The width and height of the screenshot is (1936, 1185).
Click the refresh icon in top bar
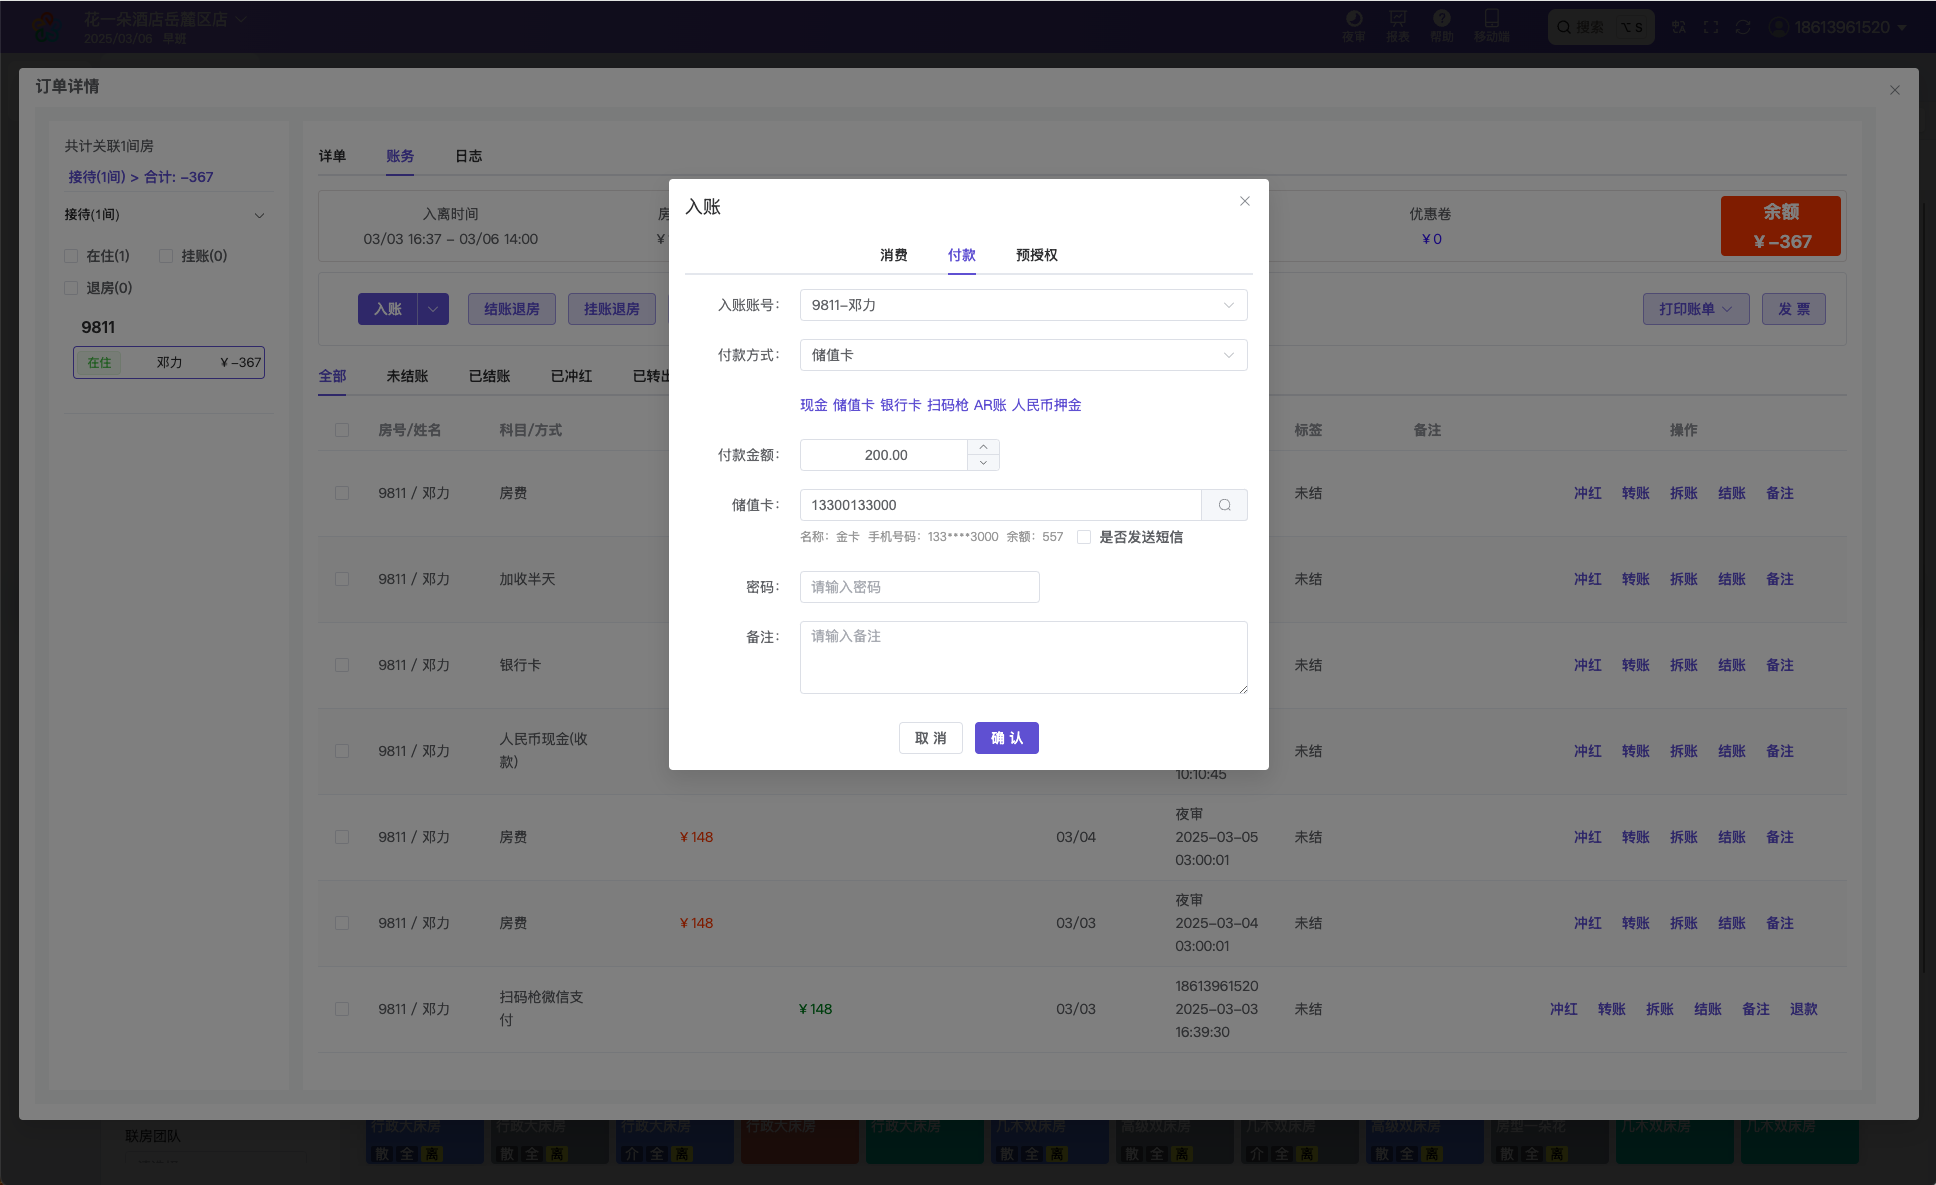click(x=1743, y=27)
